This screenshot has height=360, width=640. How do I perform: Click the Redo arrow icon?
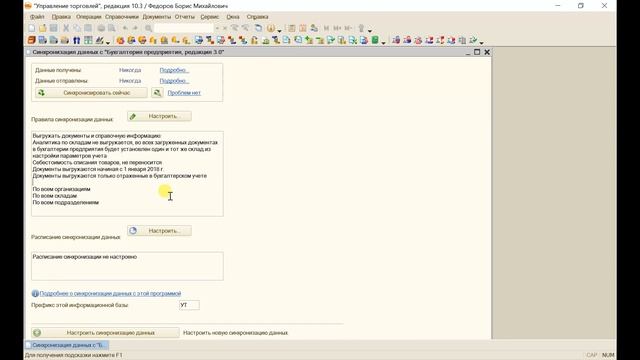click(x=135, y=28)
